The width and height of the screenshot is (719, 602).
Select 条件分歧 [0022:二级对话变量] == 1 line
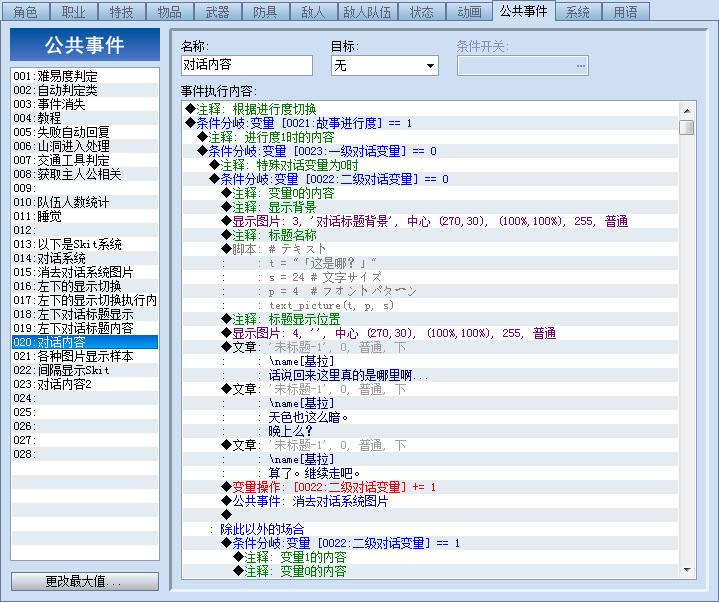[430, 543]
